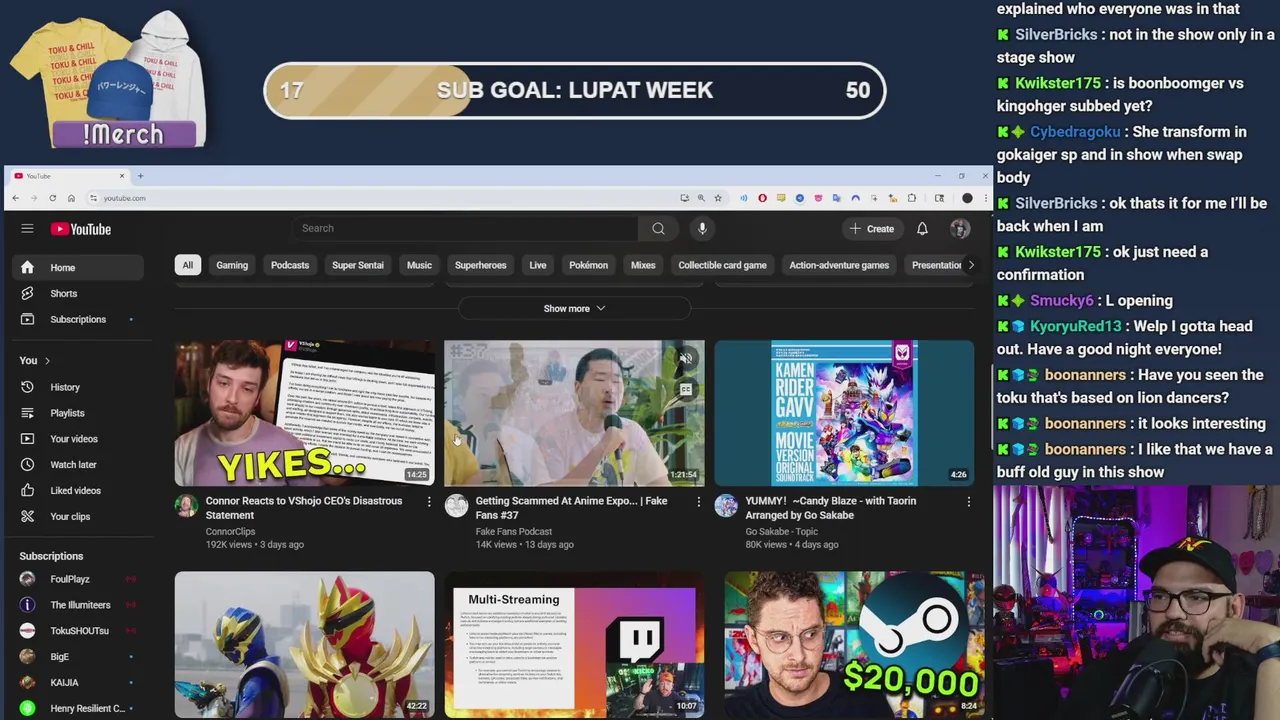1280x720 pixels.
Task: Select the Super Sentai filter chip
Action: [358, 265]
